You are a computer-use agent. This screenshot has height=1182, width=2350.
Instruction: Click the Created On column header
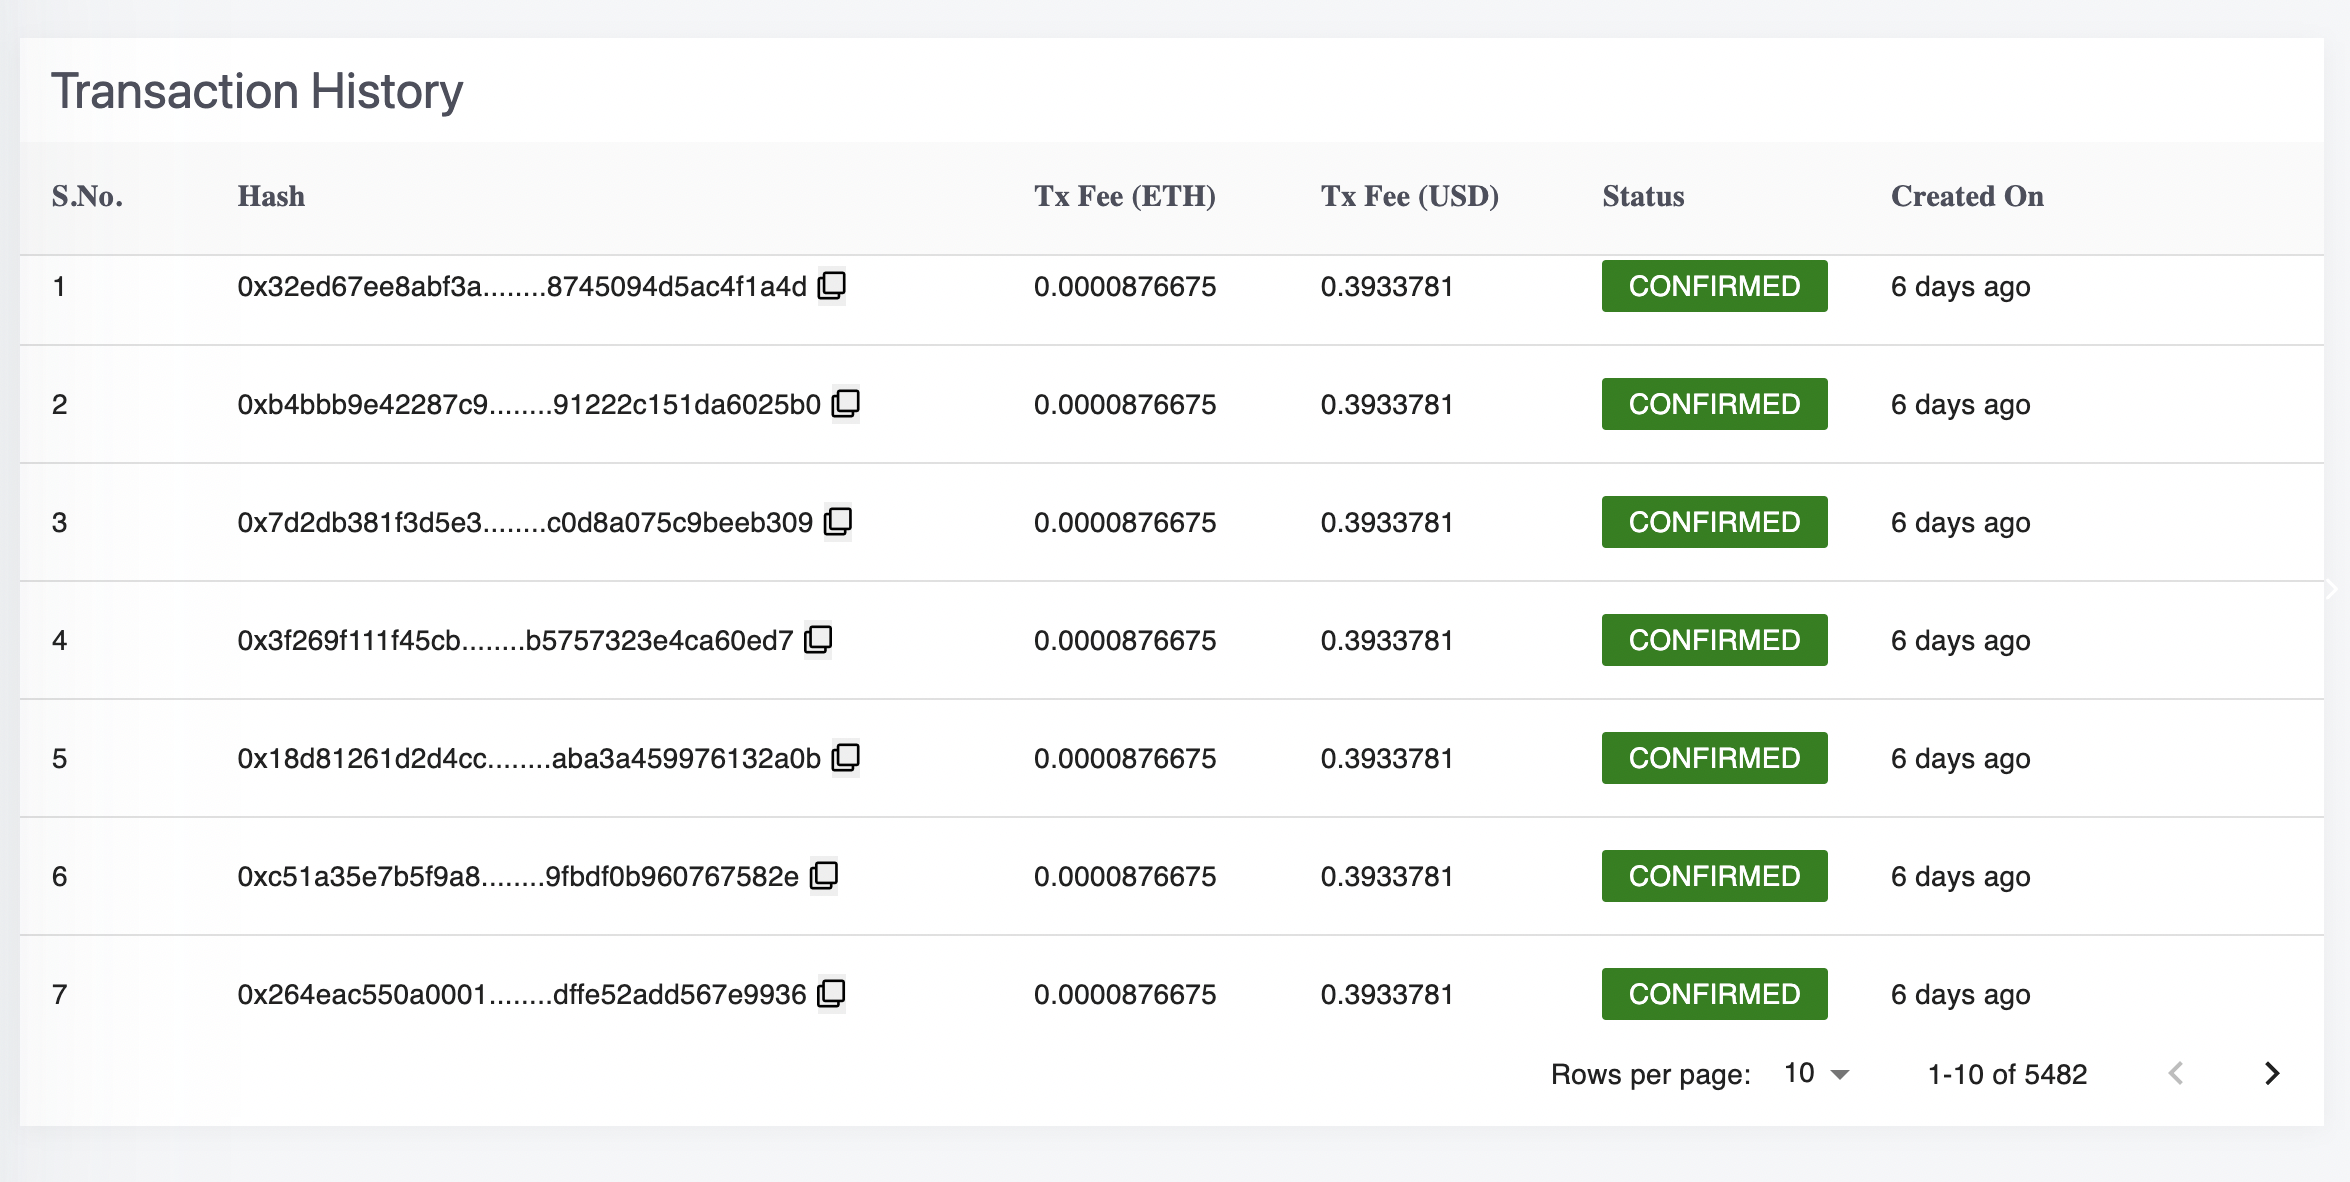pos(1967,196)
